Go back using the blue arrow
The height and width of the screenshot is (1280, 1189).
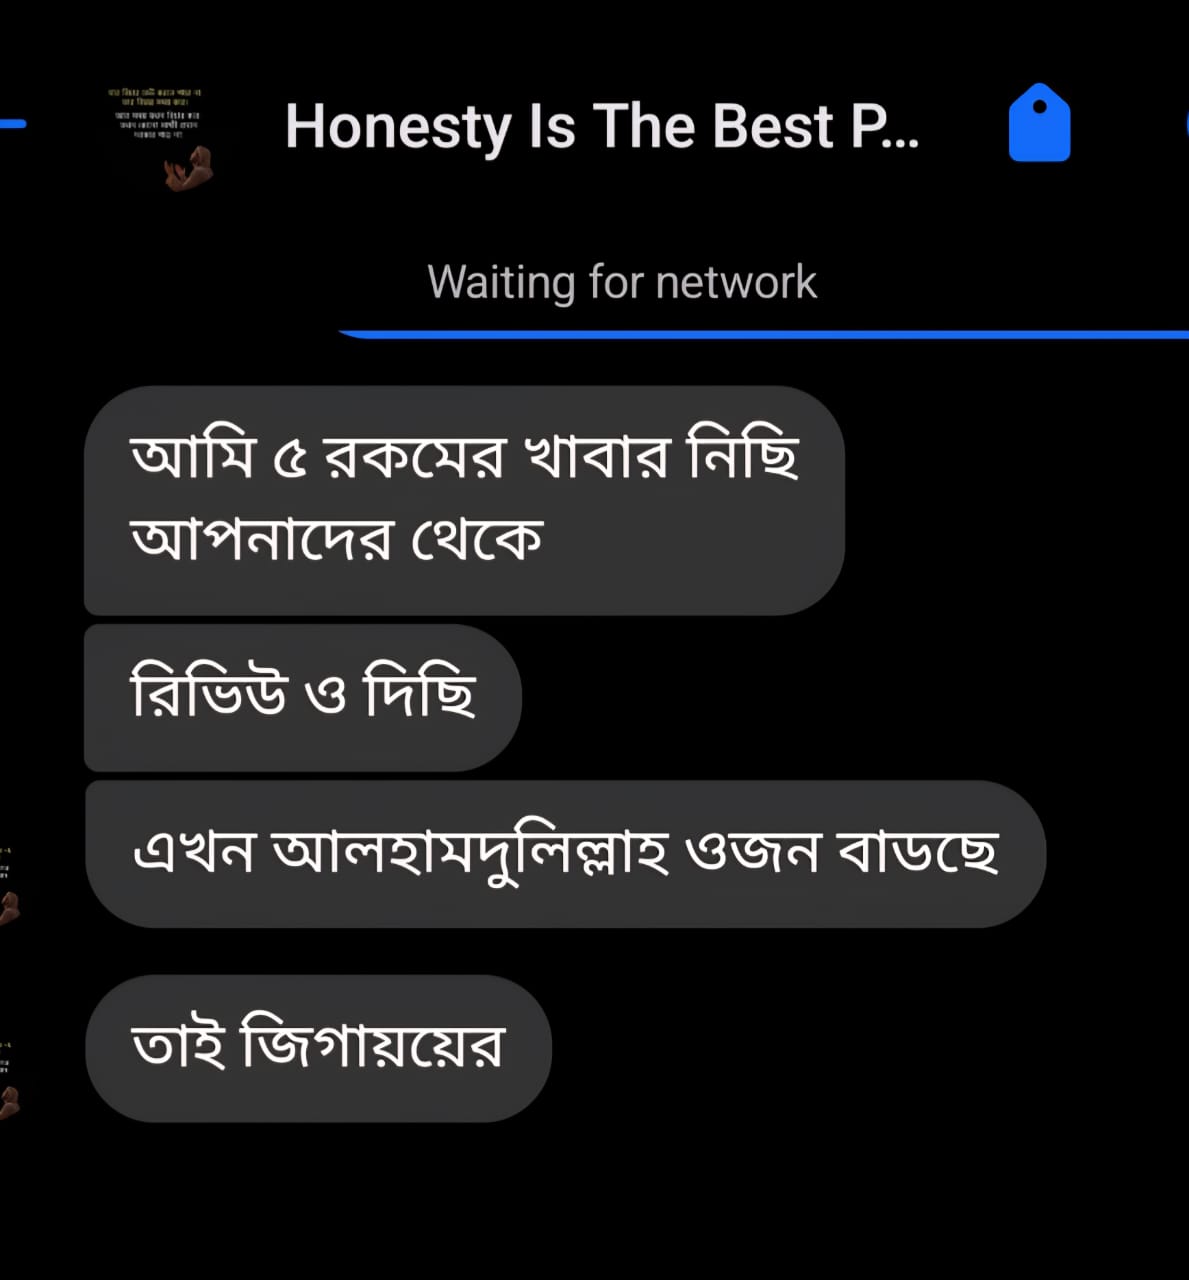coord(12,124)
